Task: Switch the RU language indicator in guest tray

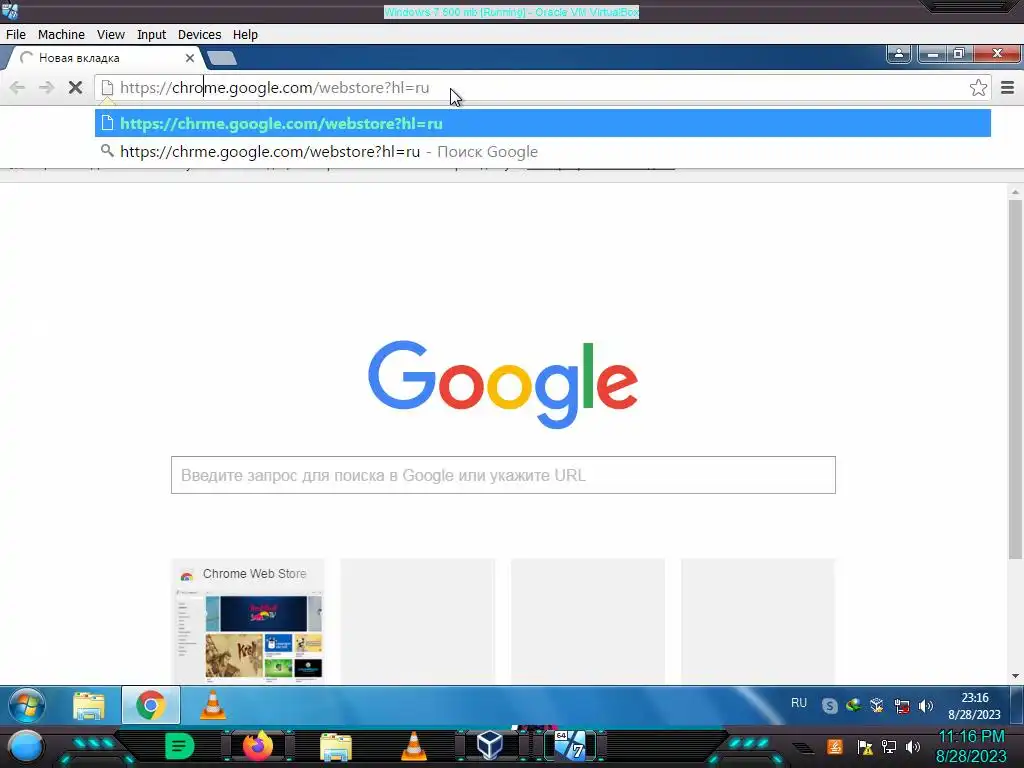Action: point(799,703)
